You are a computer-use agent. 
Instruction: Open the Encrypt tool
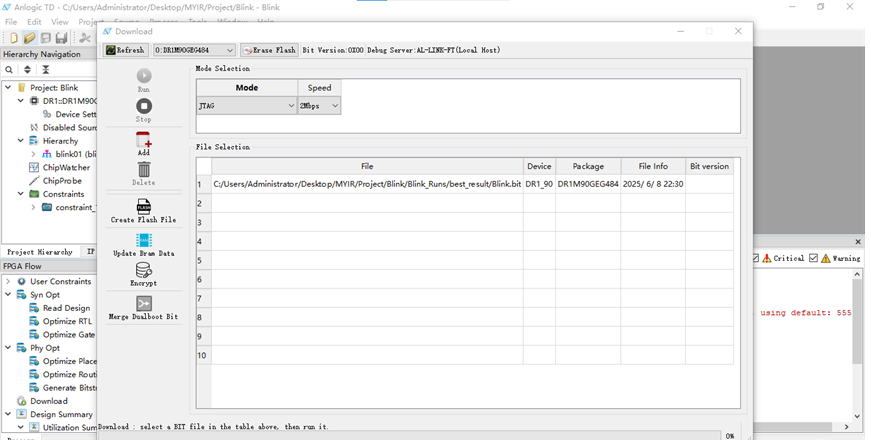(144, 270)
